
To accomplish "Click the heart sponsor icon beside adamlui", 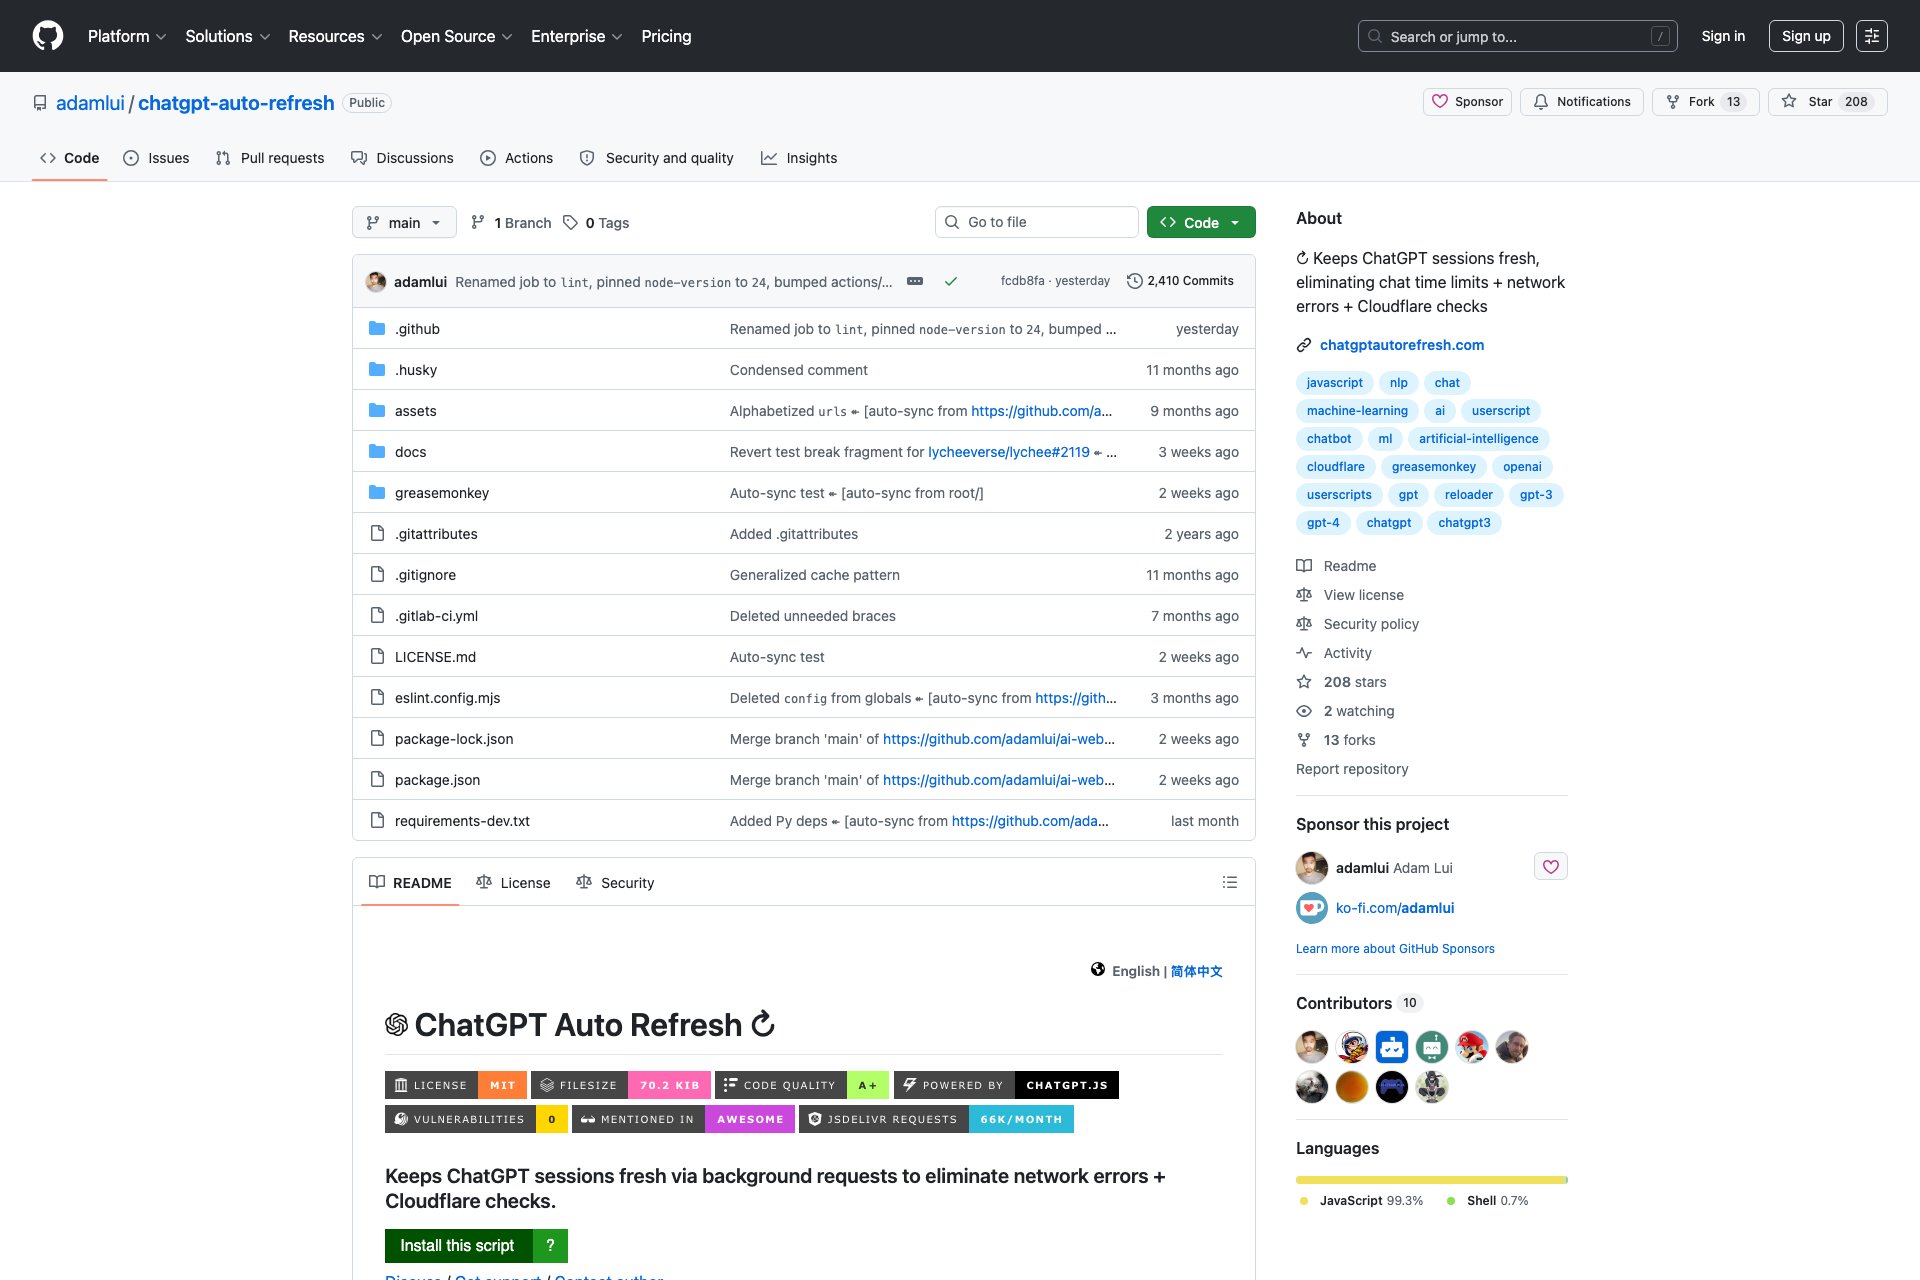I will pos(1550,867).
